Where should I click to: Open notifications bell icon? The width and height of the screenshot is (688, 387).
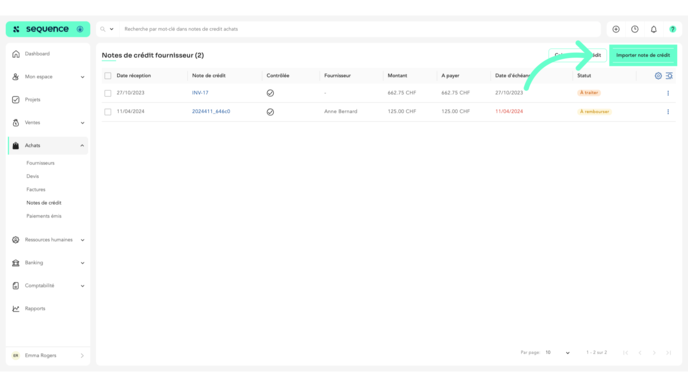pyautogui.click(x=653, y=29)
